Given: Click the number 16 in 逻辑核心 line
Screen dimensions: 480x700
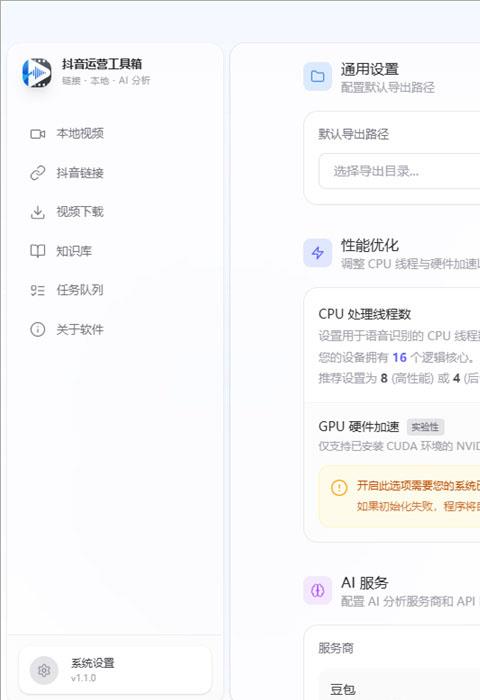Looking at the screenshot, I should pyautogui.click(x=400, y=357).
